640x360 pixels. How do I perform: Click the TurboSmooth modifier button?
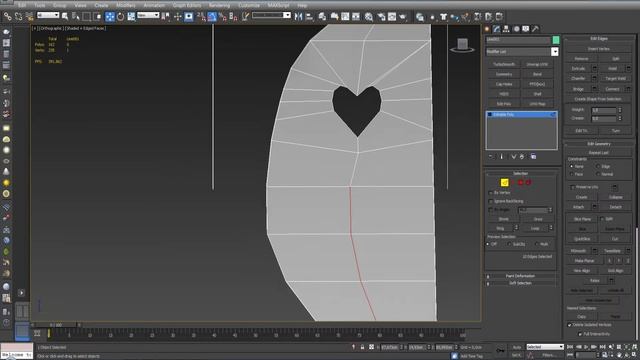(x=504, y=64)
